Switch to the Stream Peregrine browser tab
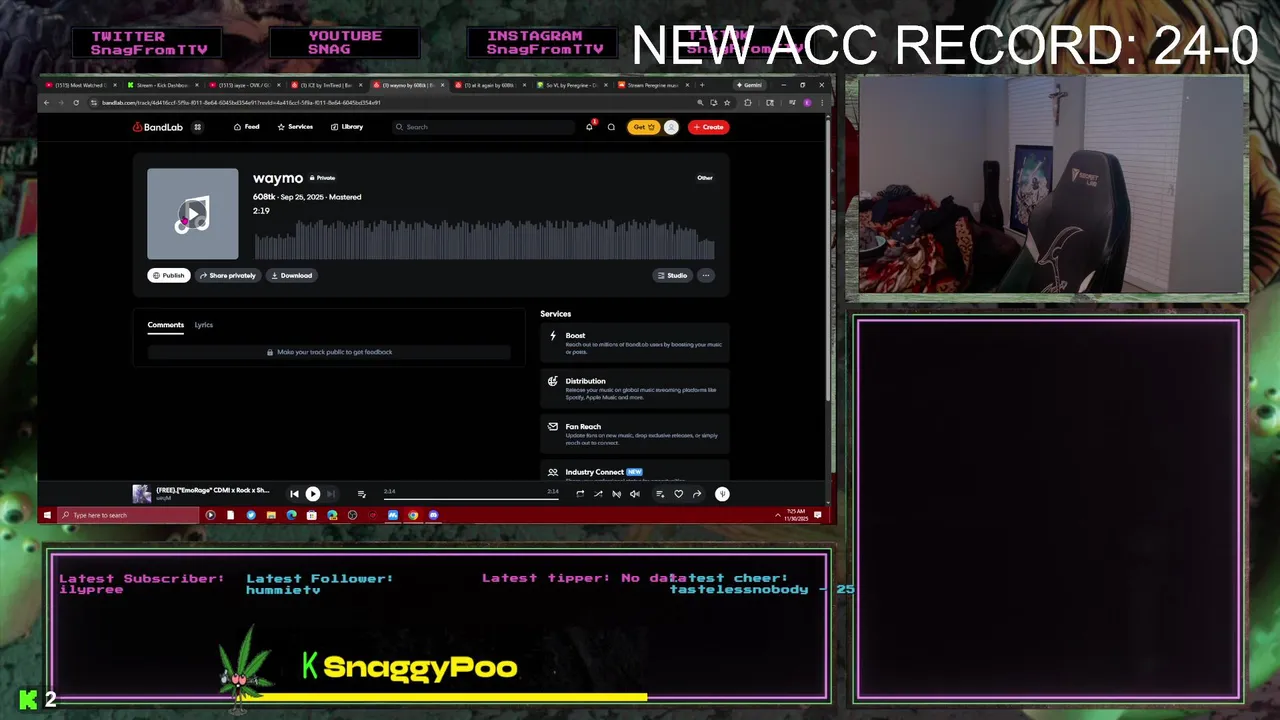The image size is (1280, 720). pos(653,85)
